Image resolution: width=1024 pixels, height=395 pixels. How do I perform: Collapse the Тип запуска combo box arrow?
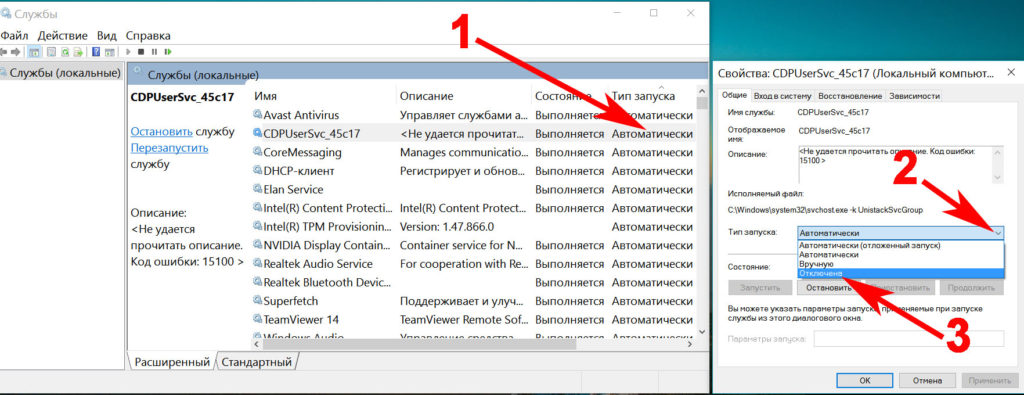(998, 232)
